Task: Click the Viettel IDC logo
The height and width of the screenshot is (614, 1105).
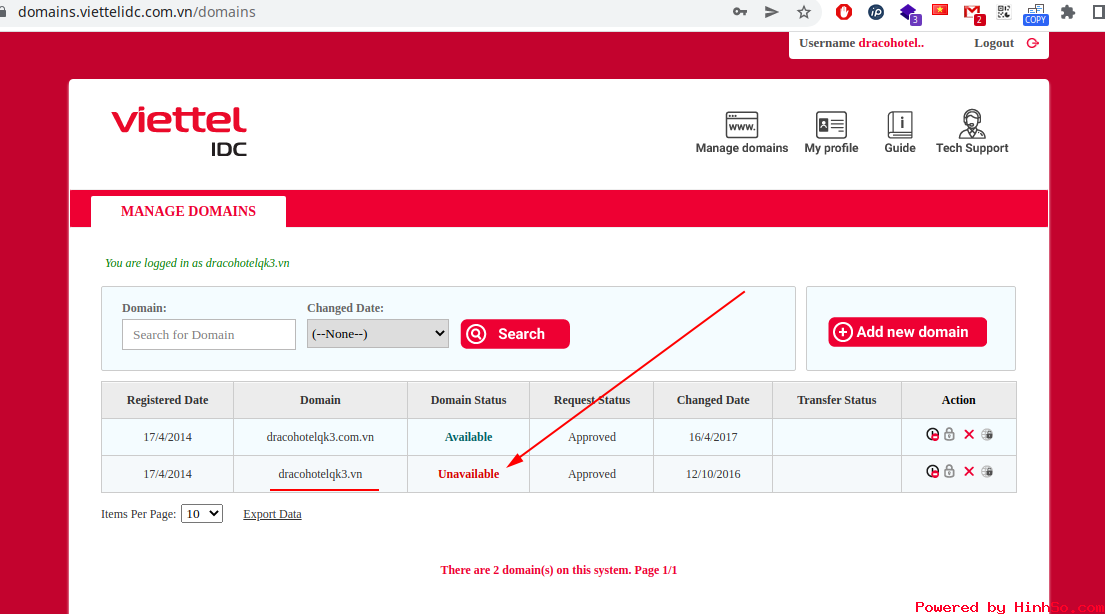Action: point(179,131)
